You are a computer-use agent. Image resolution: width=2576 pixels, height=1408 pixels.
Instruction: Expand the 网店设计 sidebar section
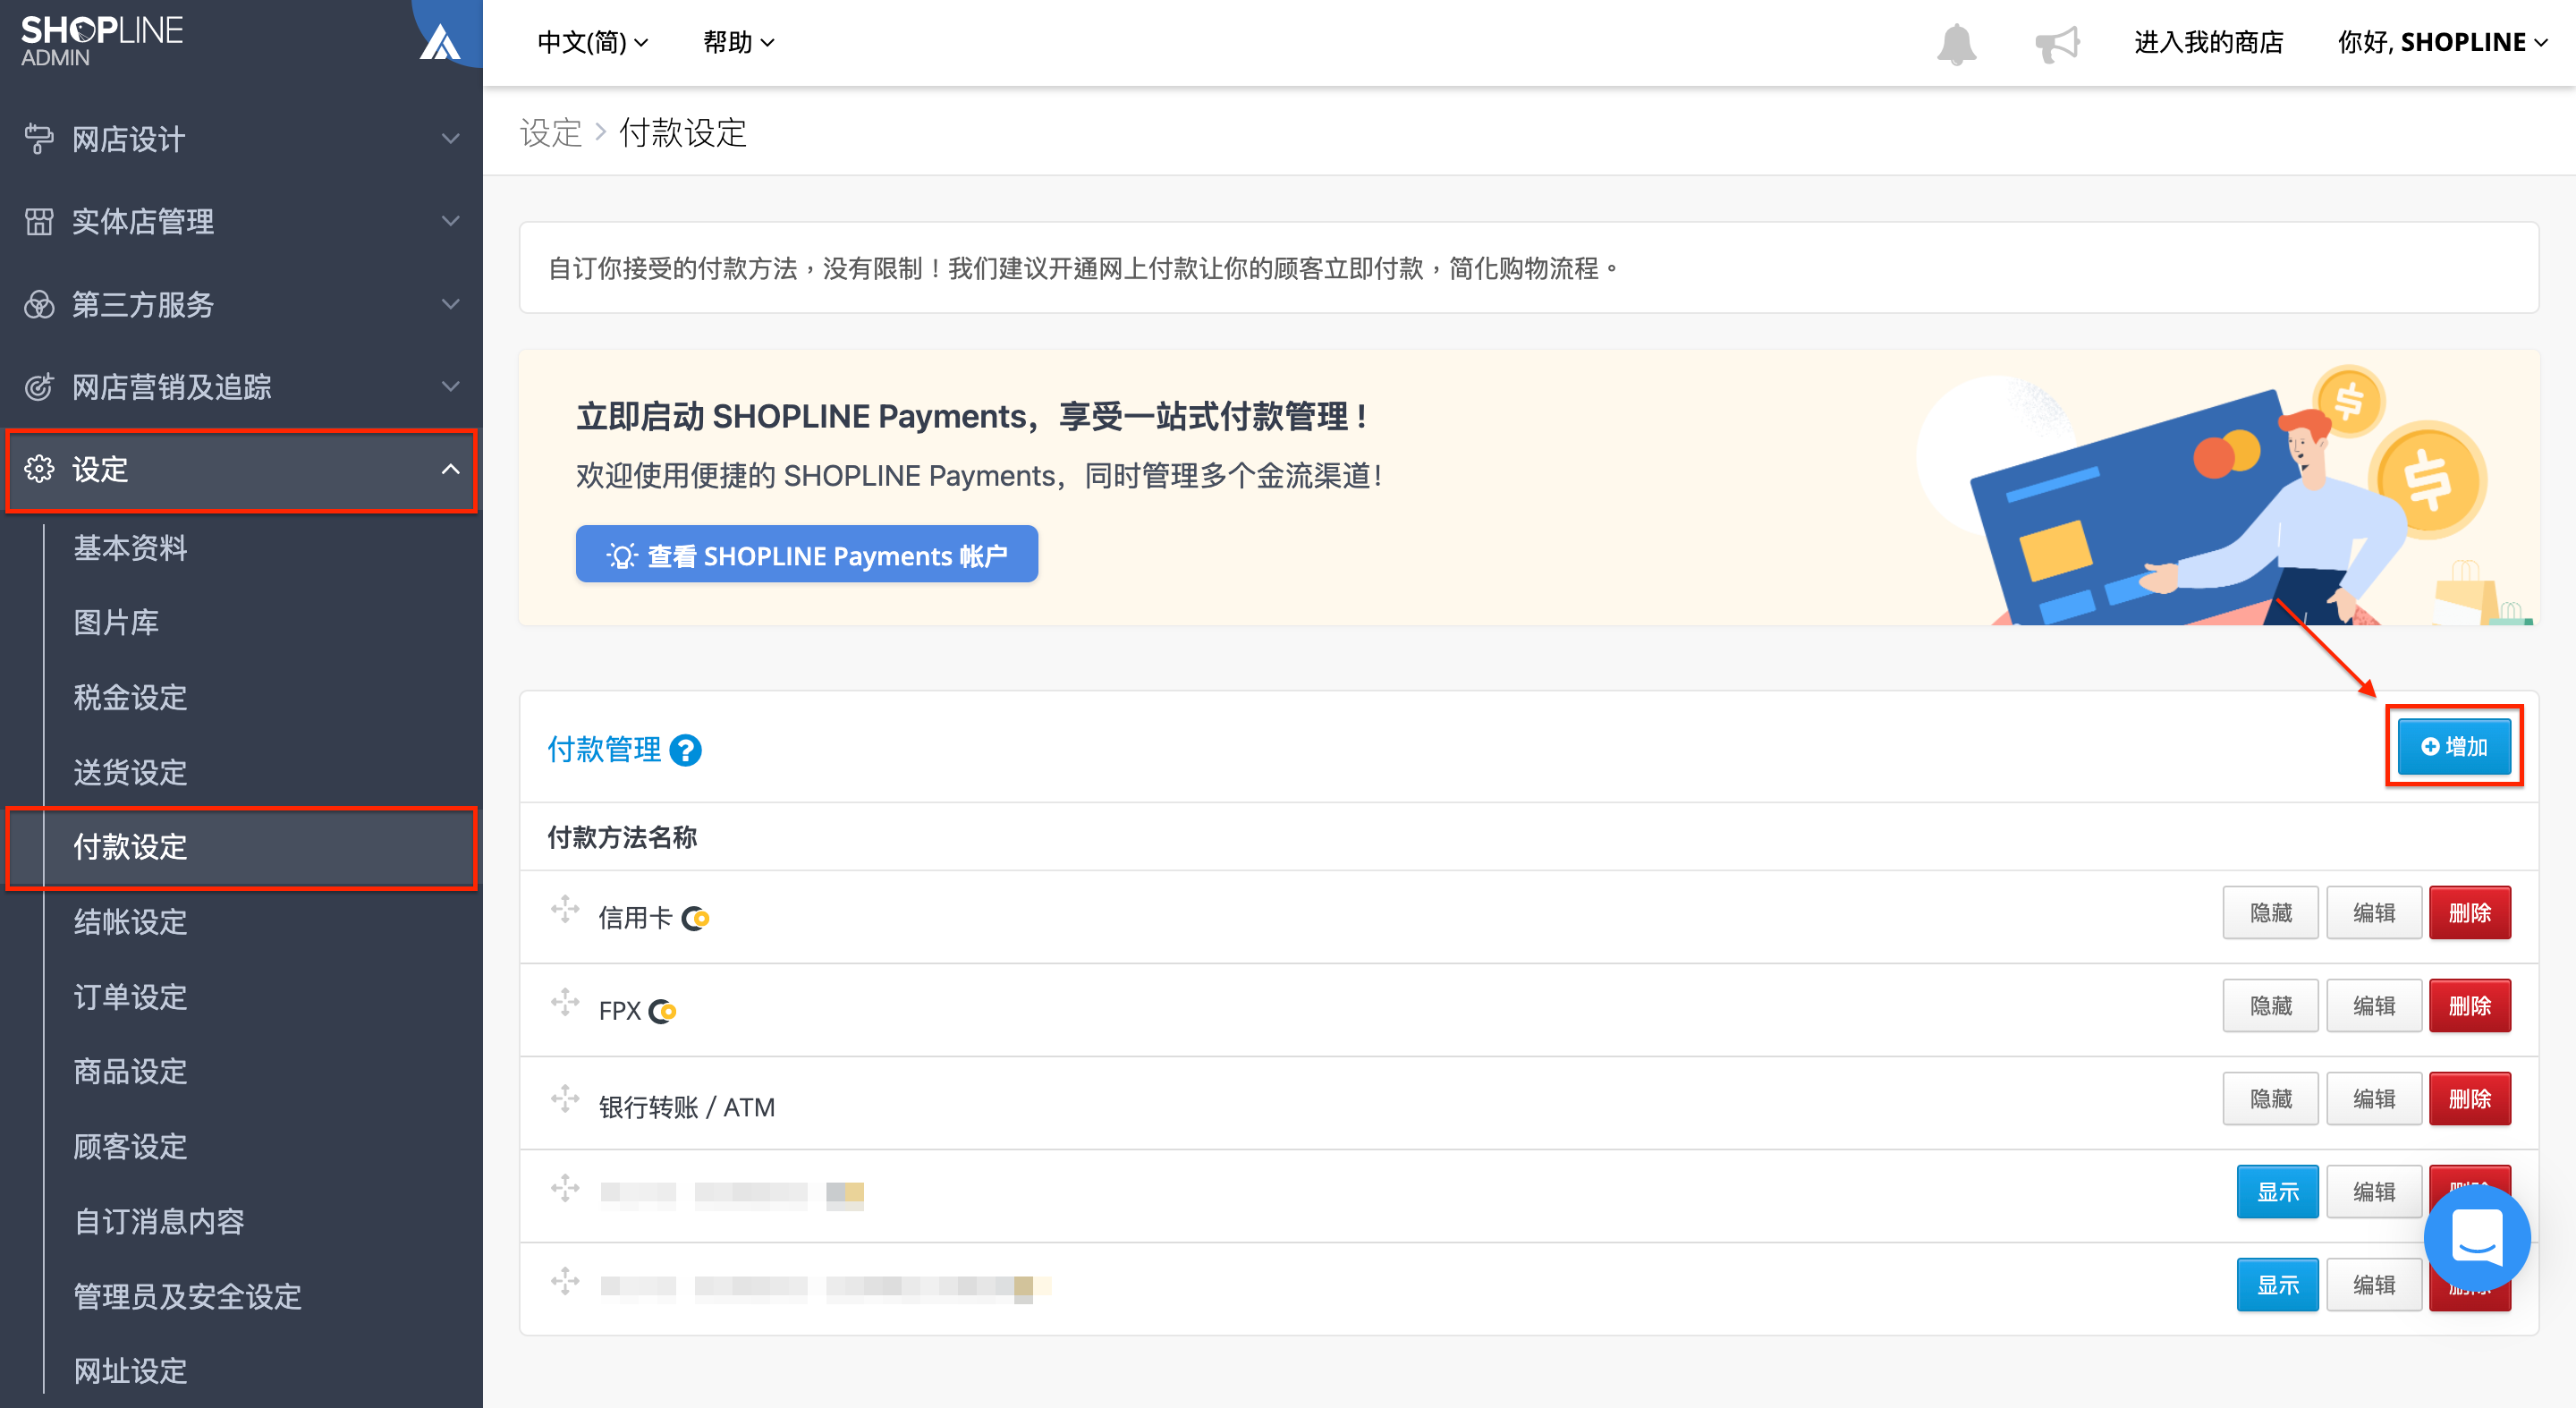241,139
